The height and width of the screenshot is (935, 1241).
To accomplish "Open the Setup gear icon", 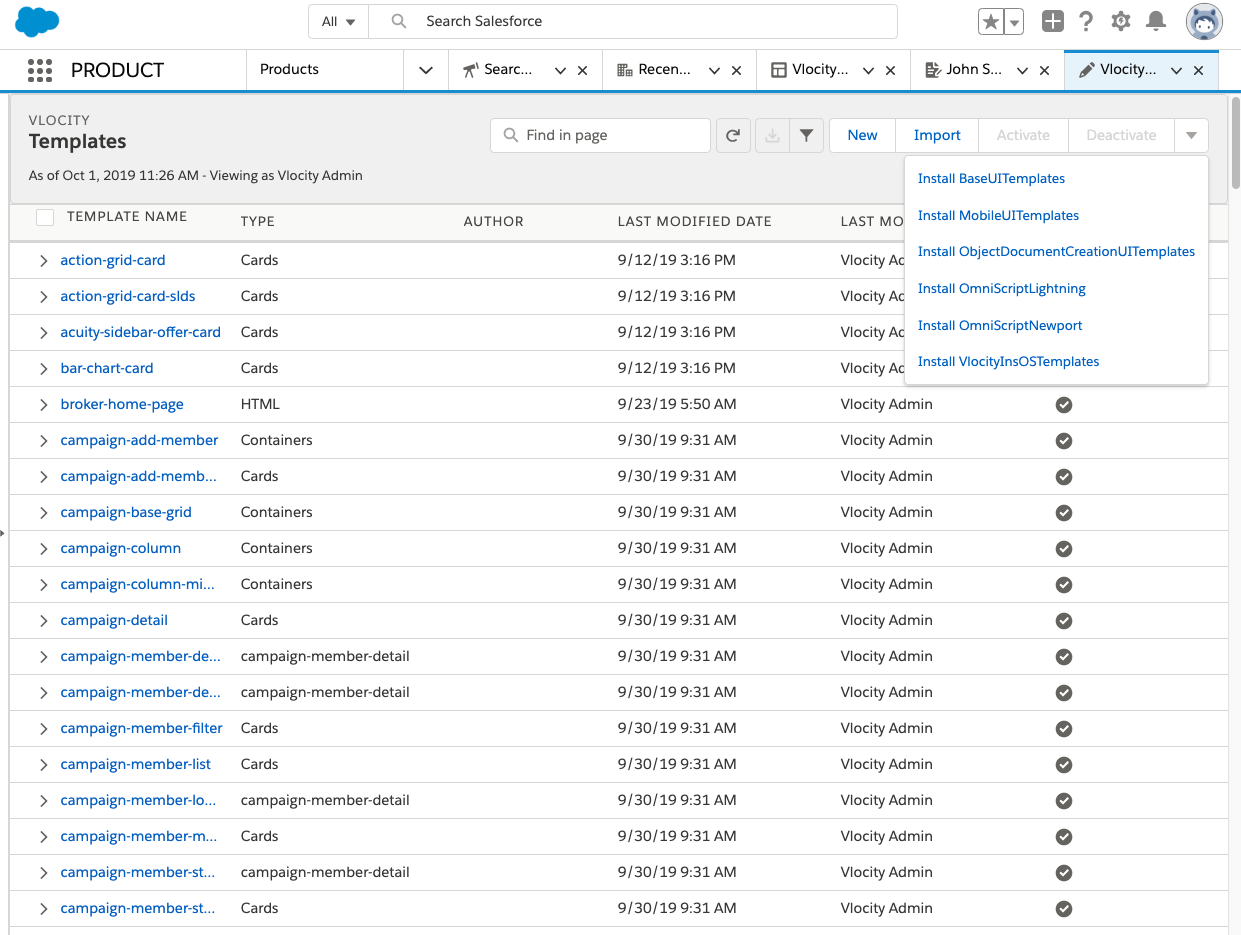I will 1121,21.
